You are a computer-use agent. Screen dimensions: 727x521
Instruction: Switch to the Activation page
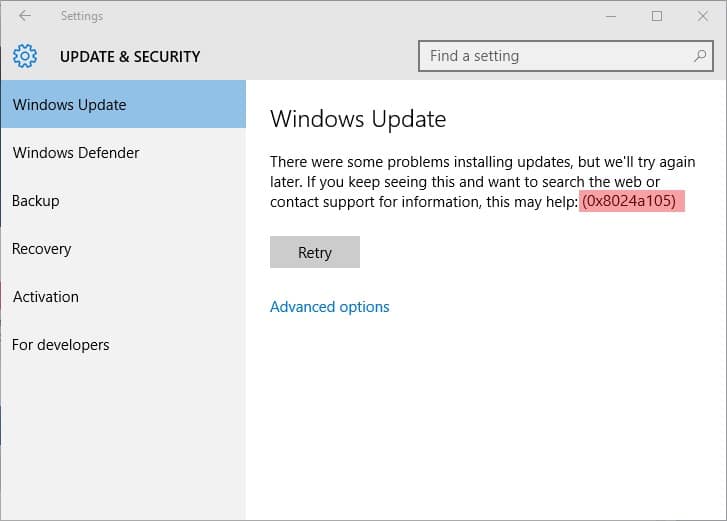coord(123,297)
